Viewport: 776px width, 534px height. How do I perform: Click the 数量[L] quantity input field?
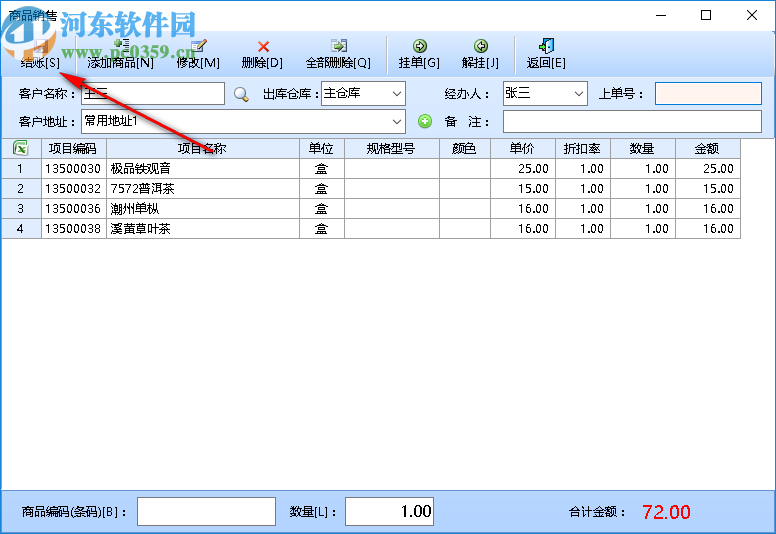click(x=389, y=511)
